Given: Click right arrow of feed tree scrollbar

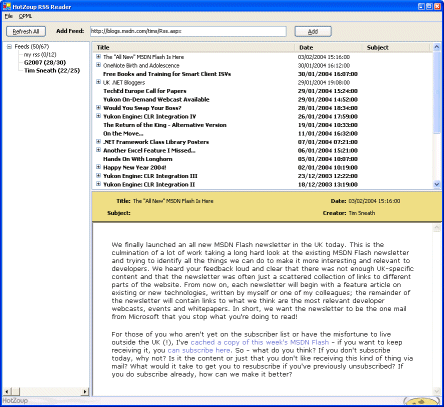Looking at the screenshot, I should point(85,391).
